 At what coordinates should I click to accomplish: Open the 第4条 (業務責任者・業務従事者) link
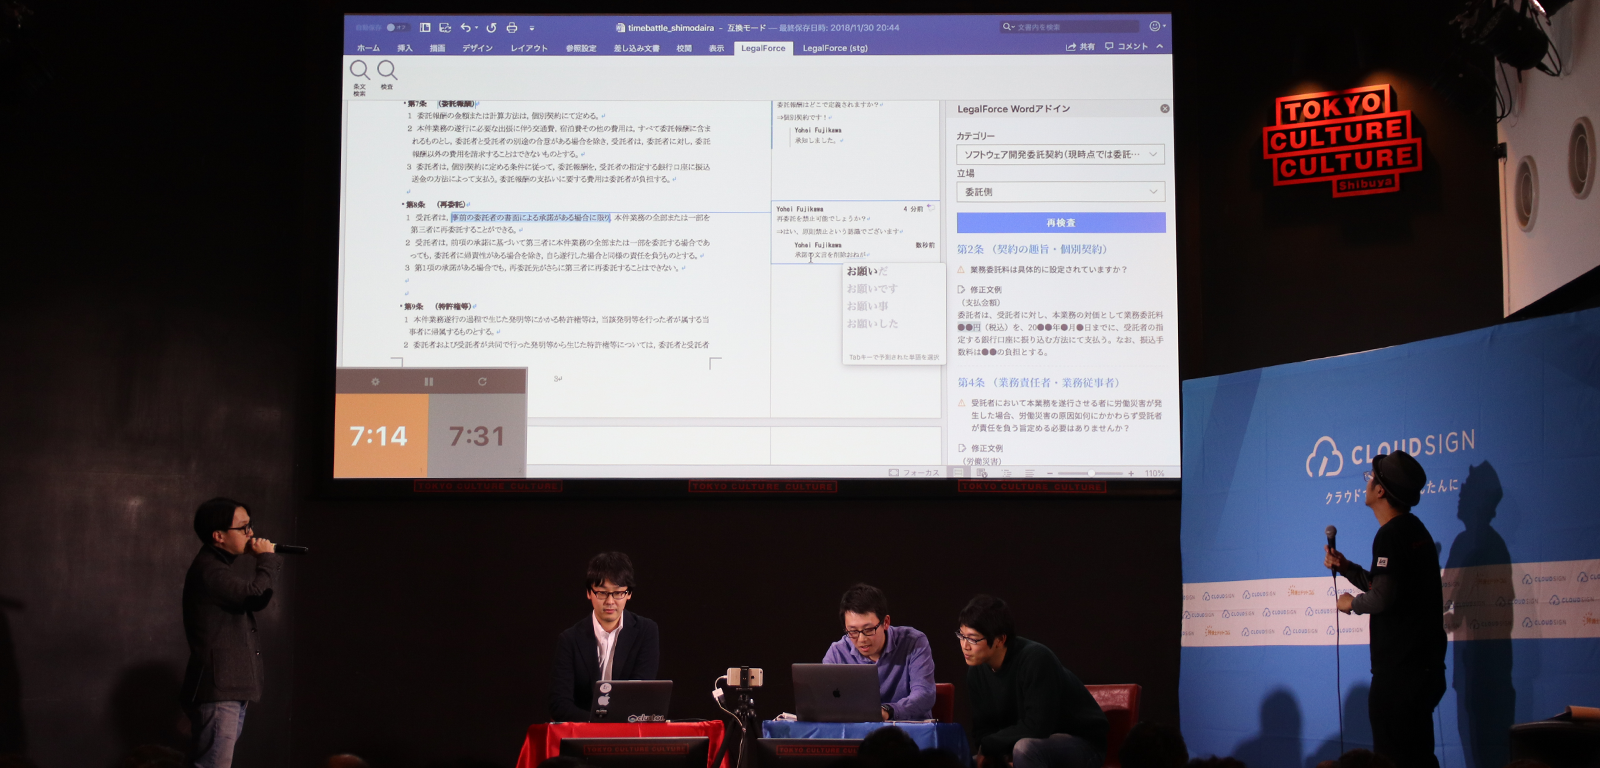(x=1038, y=383)
